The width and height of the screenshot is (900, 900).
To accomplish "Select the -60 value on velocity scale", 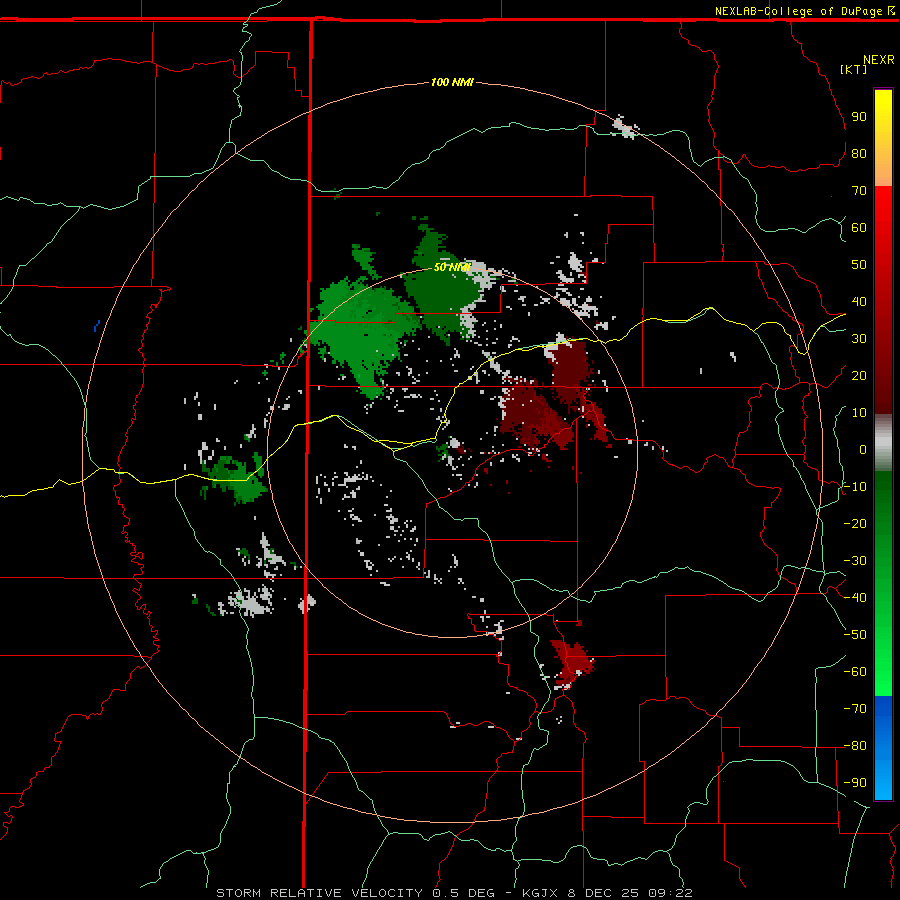I will (x=855, y=672).
